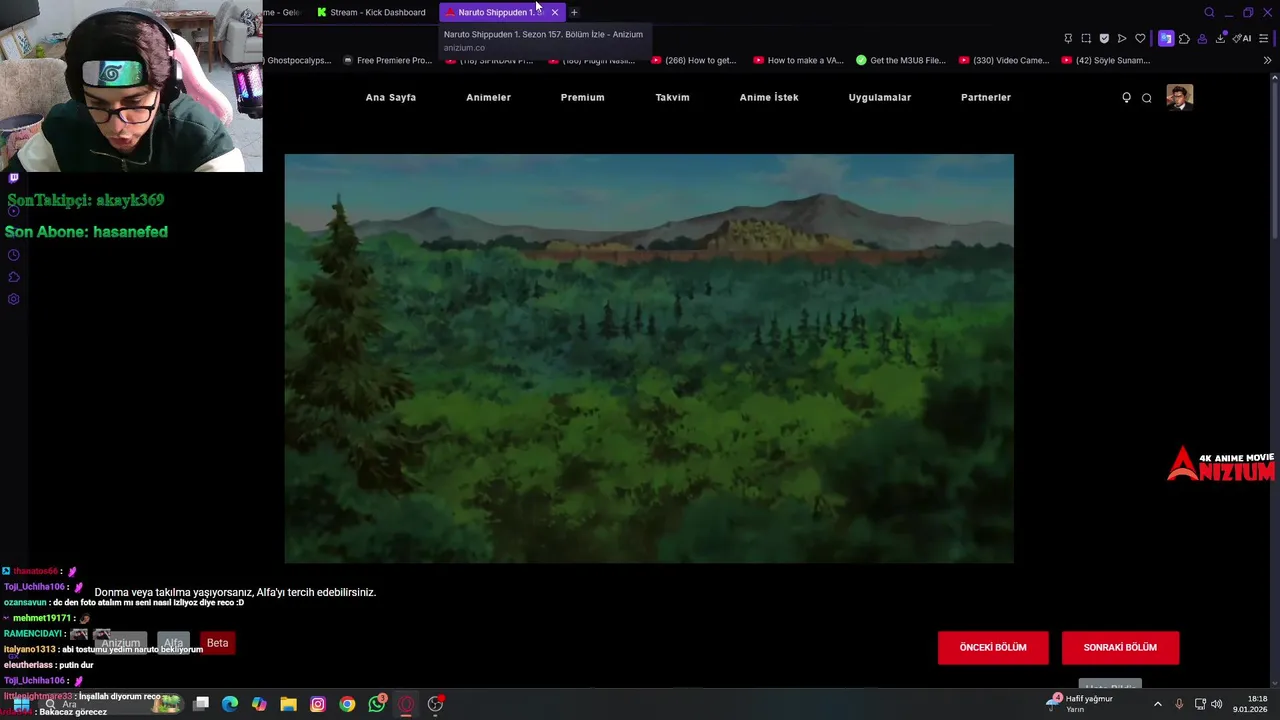Click the ÖNCEKİ BÖLÜM button
This screenshot has height=720, width=1280.
[x=993, y=647]
